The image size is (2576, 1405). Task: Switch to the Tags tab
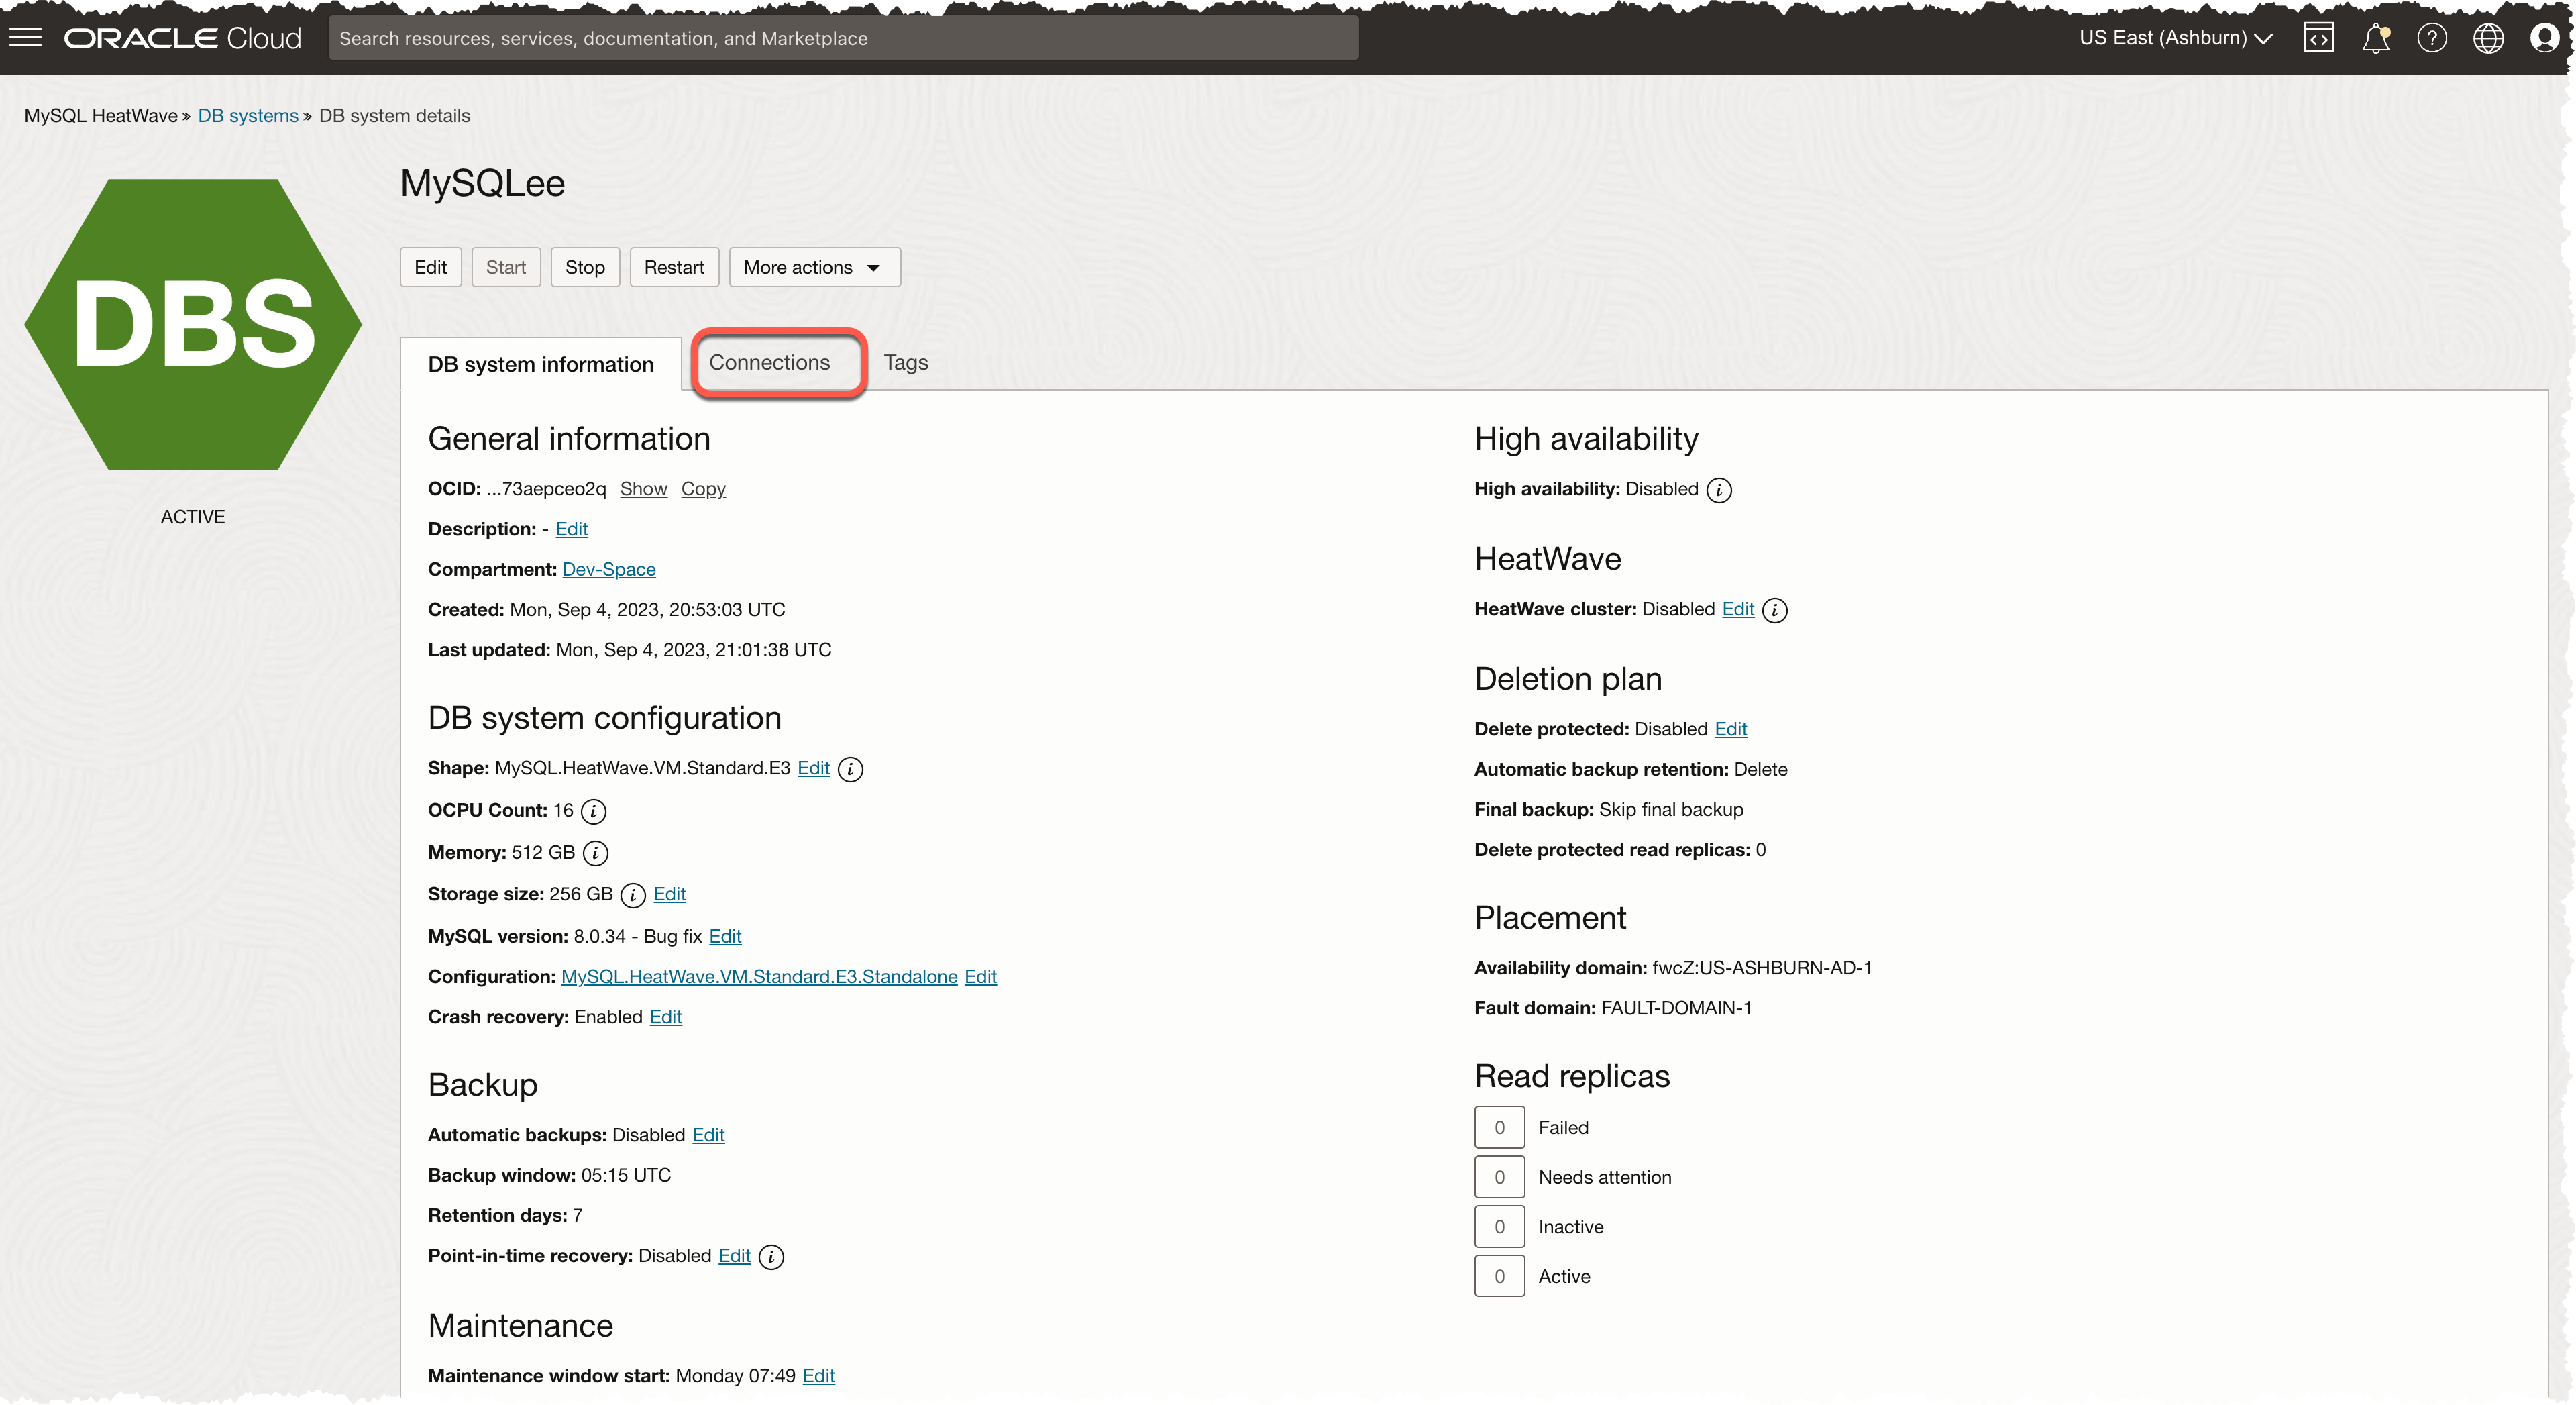[x=905, y=363]
